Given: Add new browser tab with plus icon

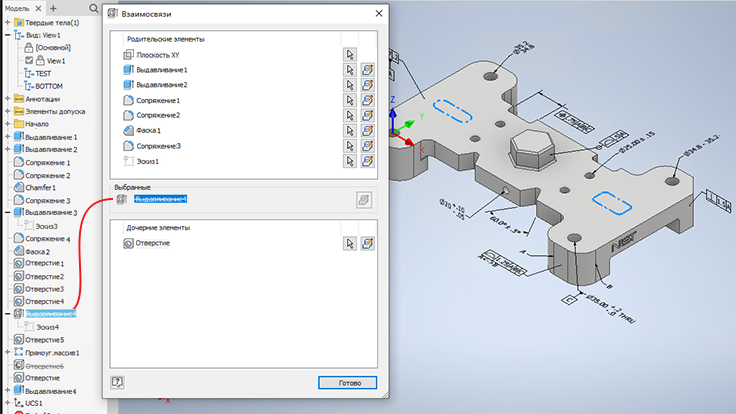Looking at the screenshot, I should [x=53, y=8].
